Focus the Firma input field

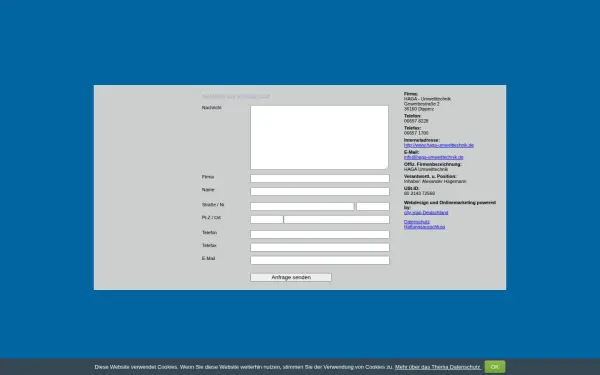320,178
